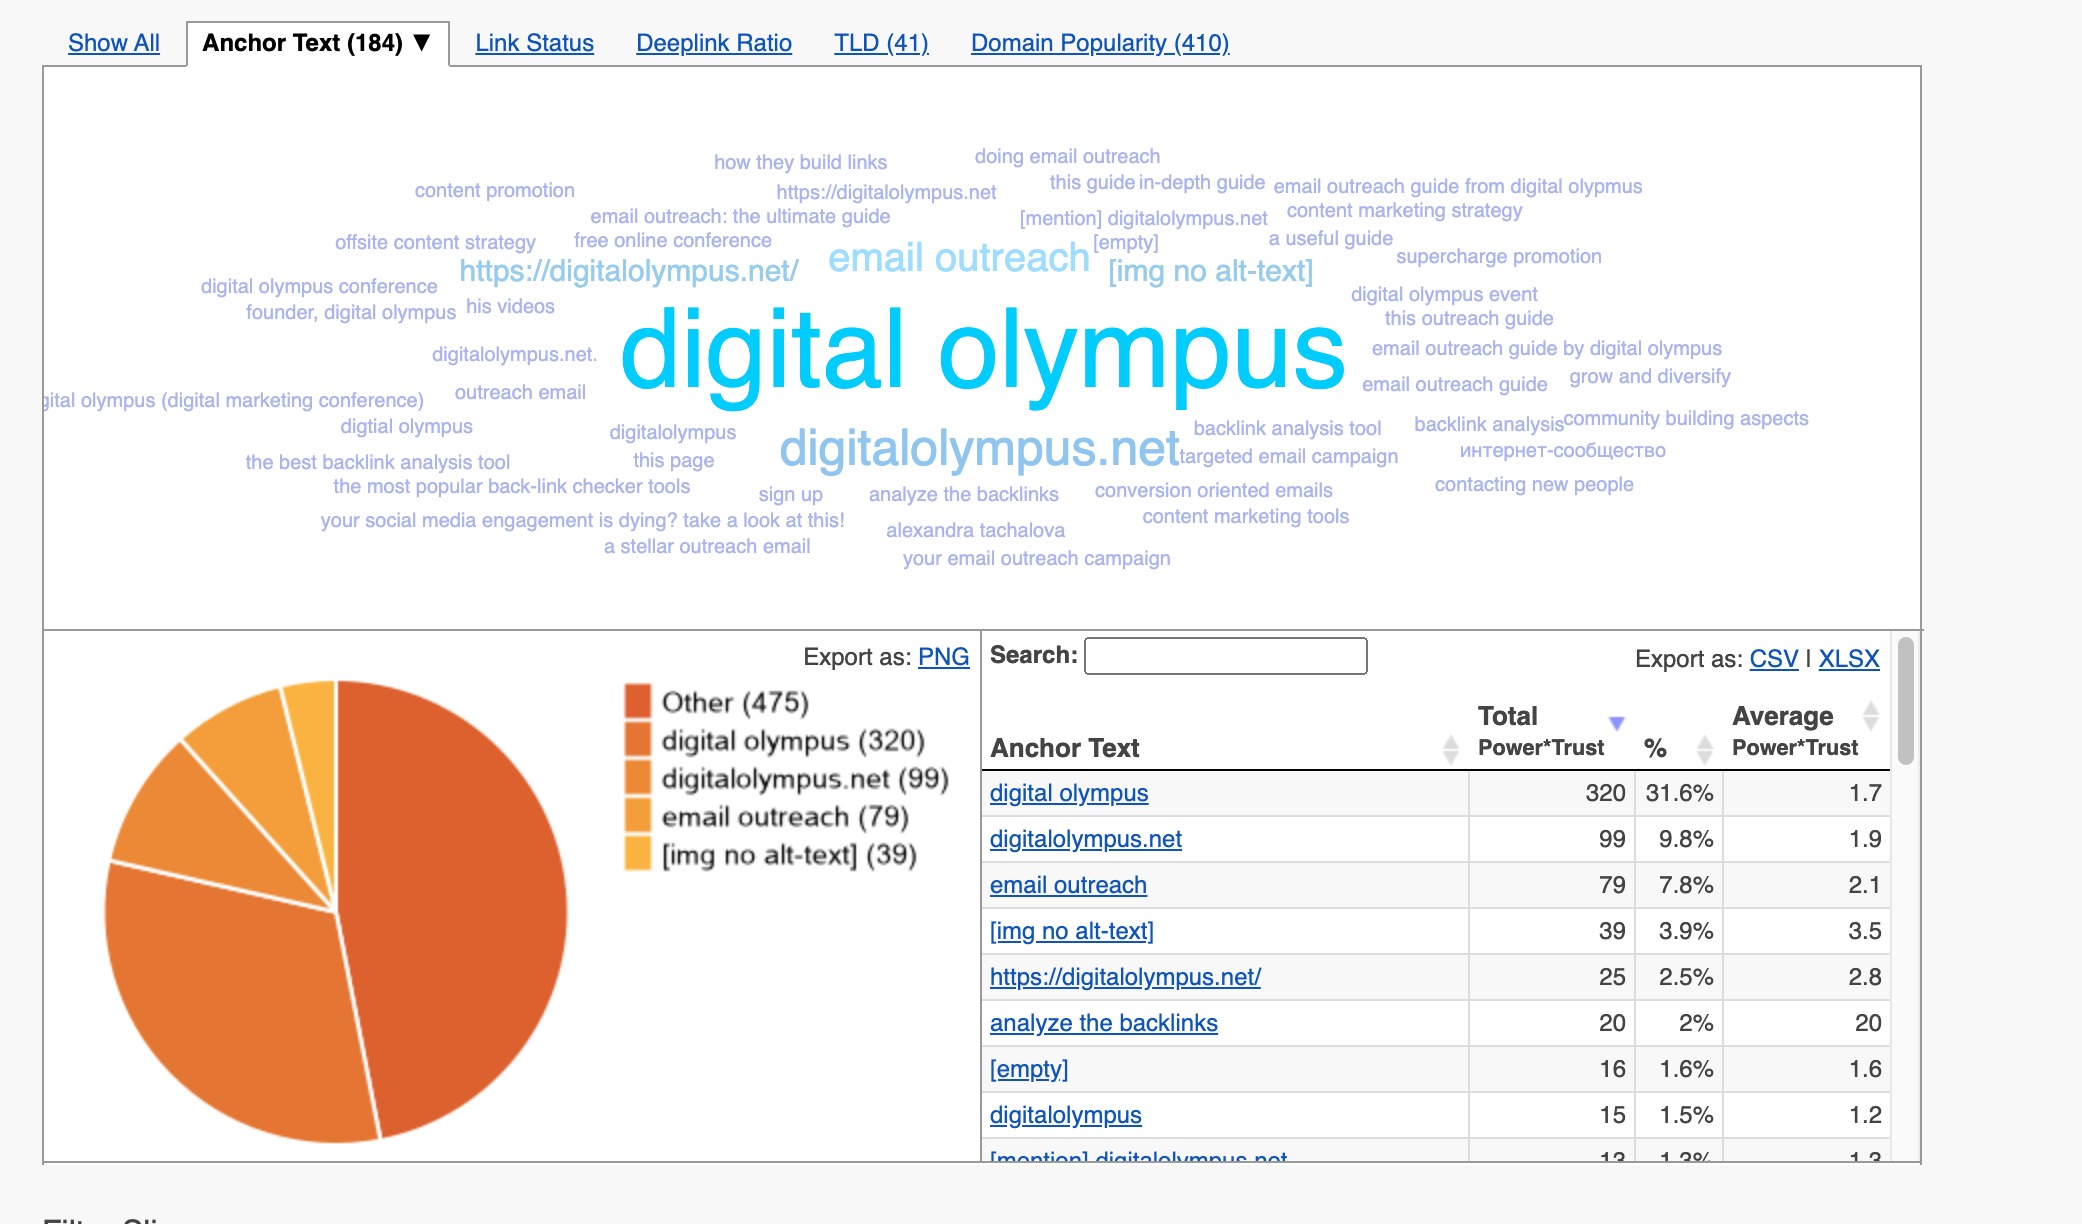The height and width of the screenshot is (1224, 2082).
Task: Export the table as CSV
Action: coord(1773,659)
